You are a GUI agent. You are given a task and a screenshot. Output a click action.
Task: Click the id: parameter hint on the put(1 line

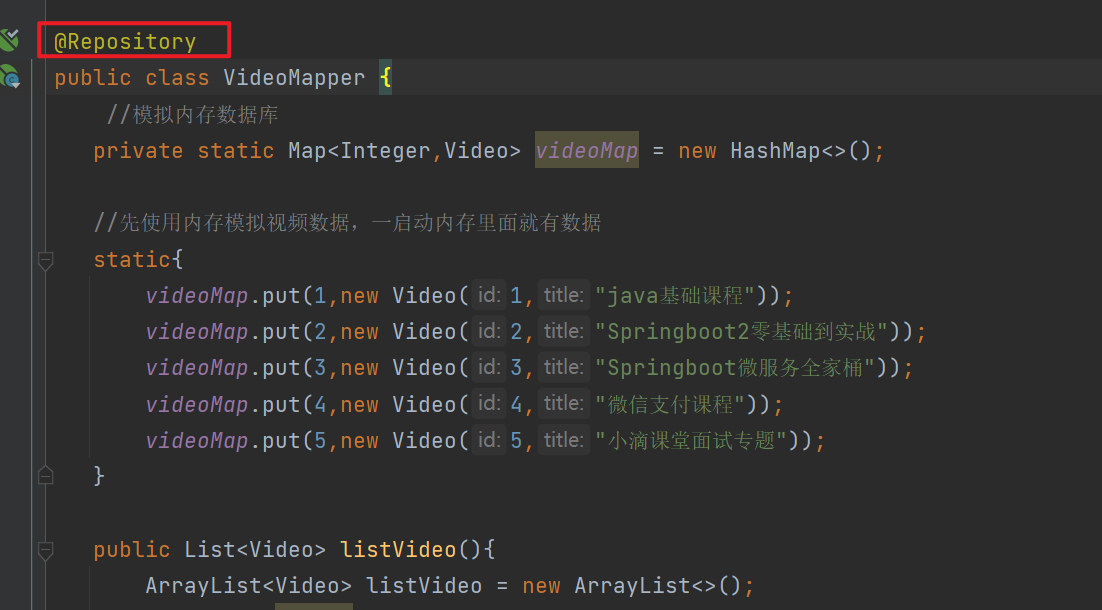point(489,295)
